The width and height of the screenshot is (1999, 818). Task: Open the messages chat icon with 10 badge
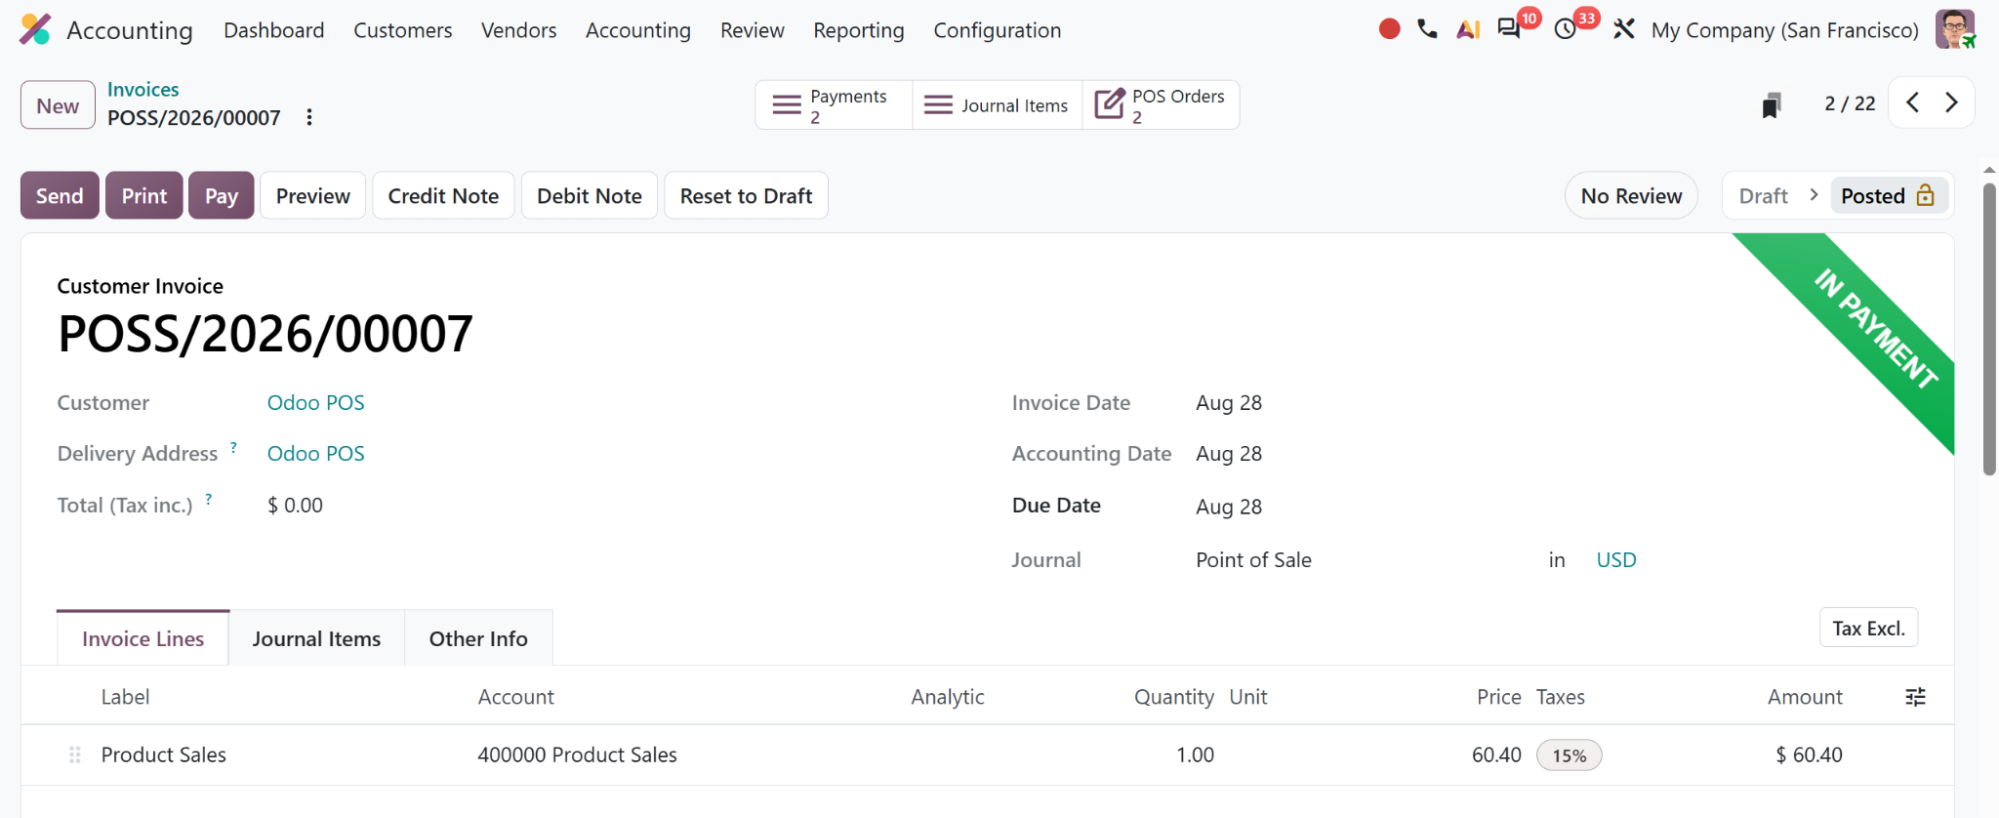pyautogui.click(x=1509, y=28)
